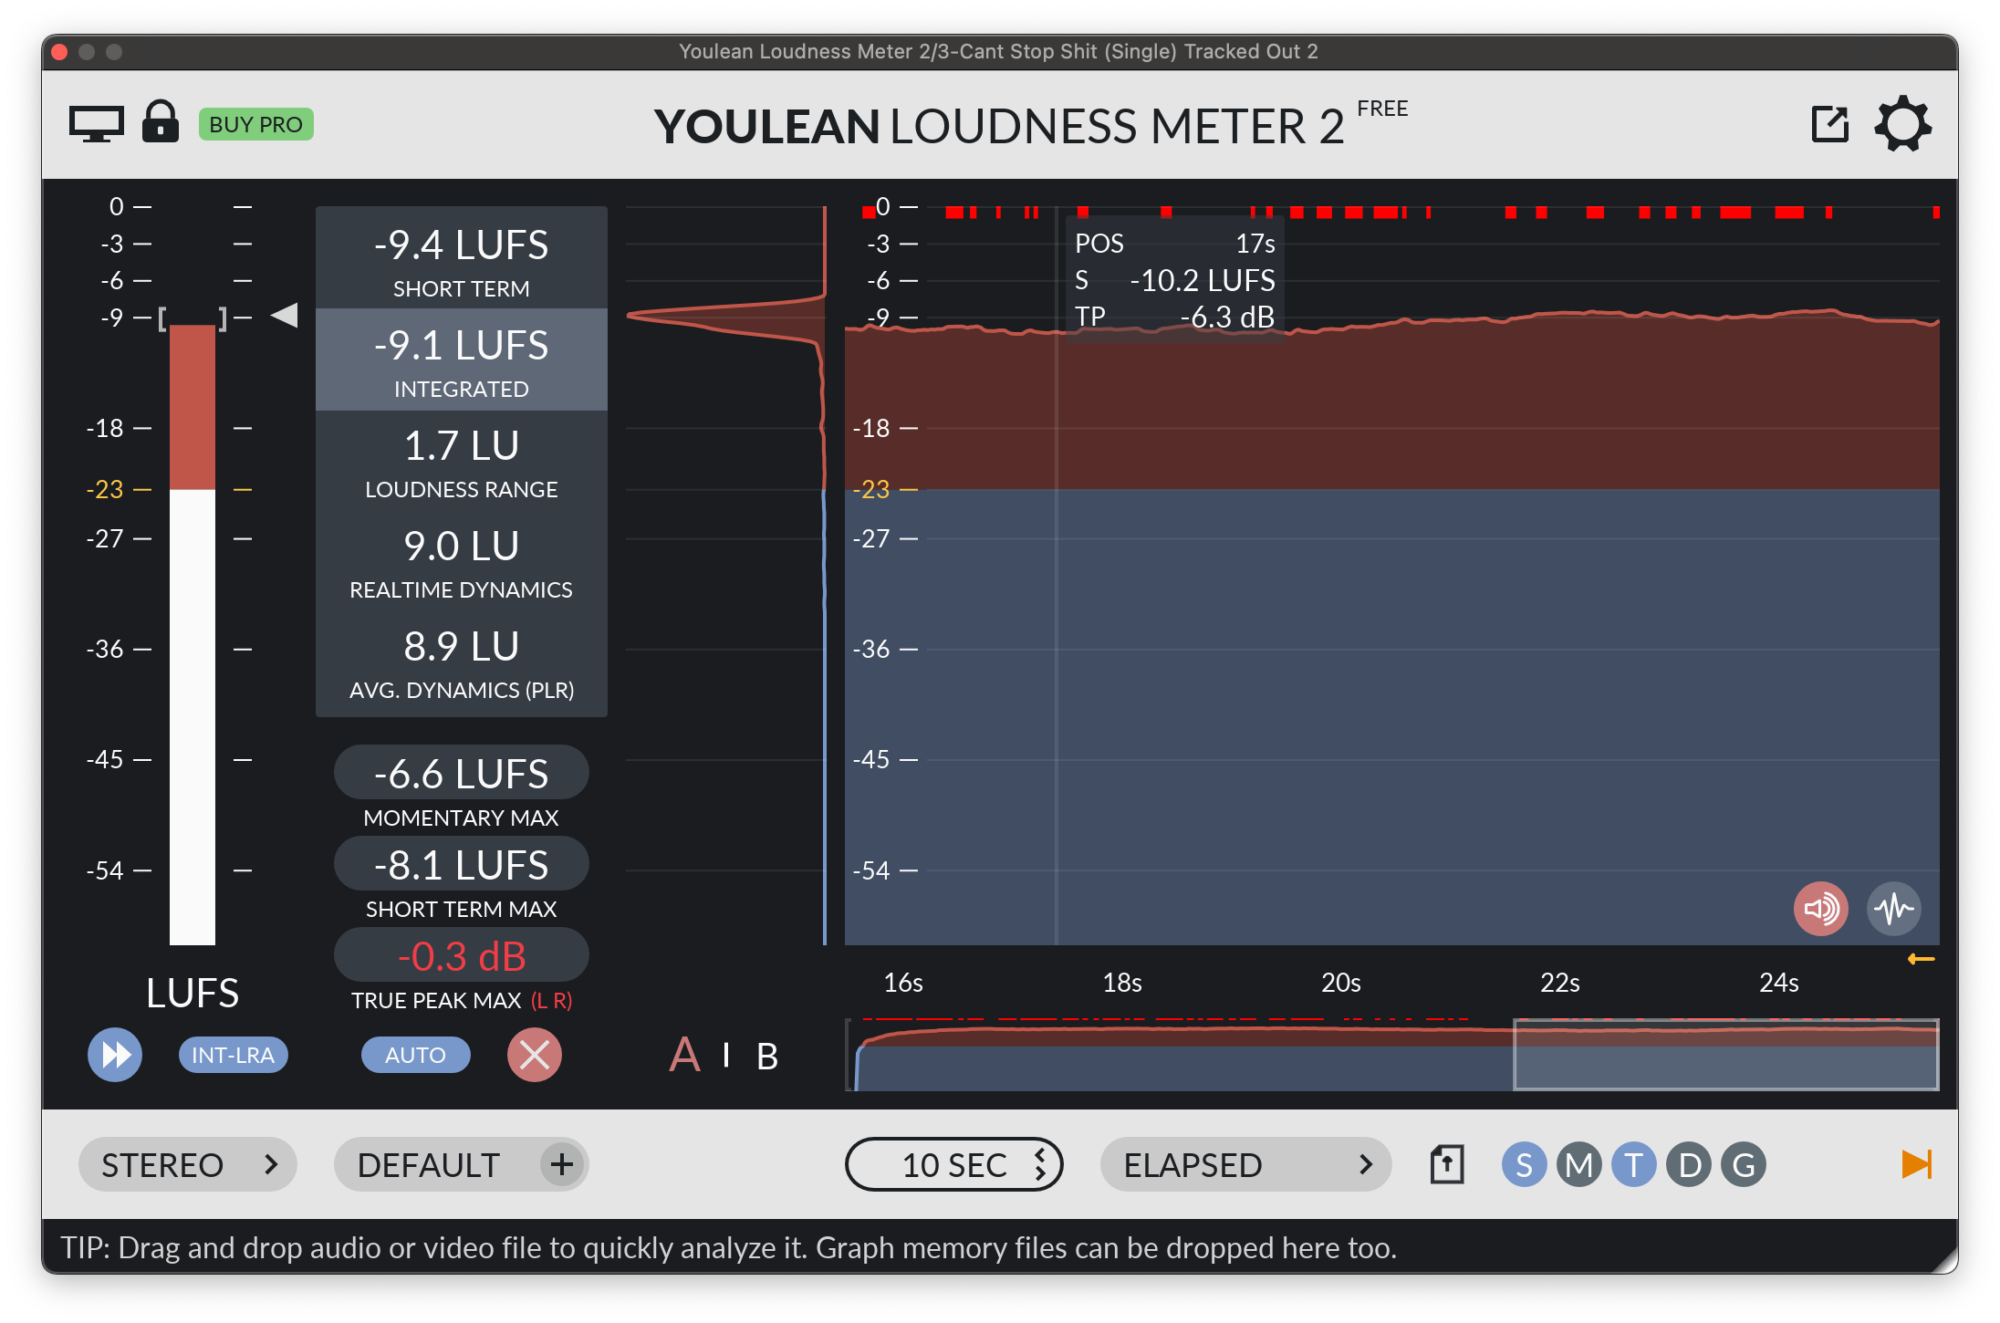Toggle the T true peak graph button
Image resolution: width=2000 pixels, height=1323 pixels.
(x=1634, y=1165)
